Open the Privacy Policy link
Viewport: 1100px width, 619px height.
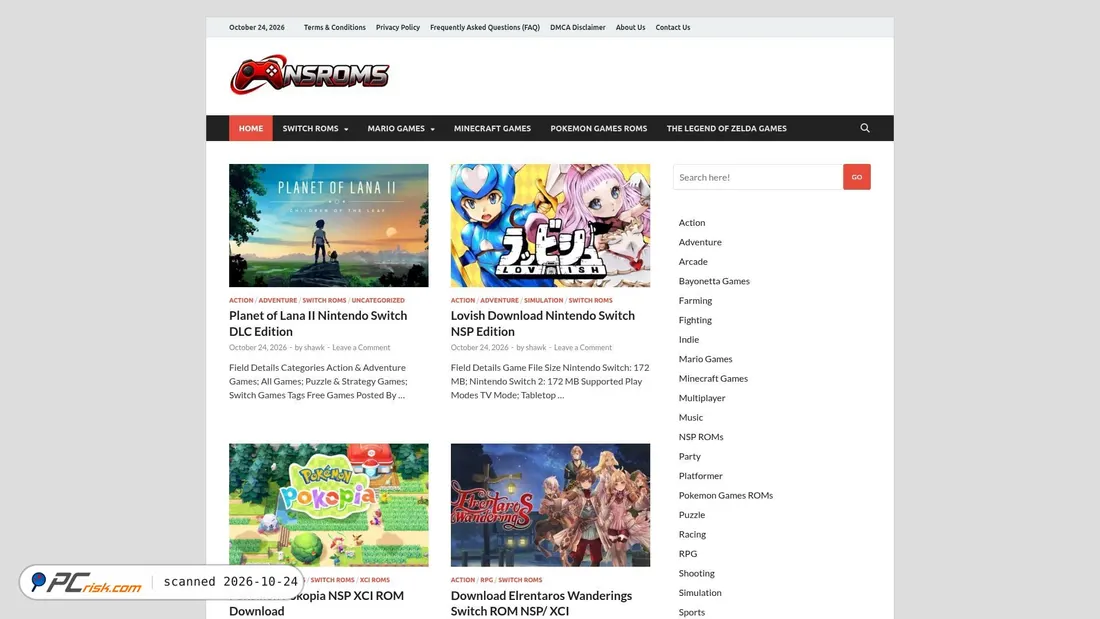click(398, 27)
